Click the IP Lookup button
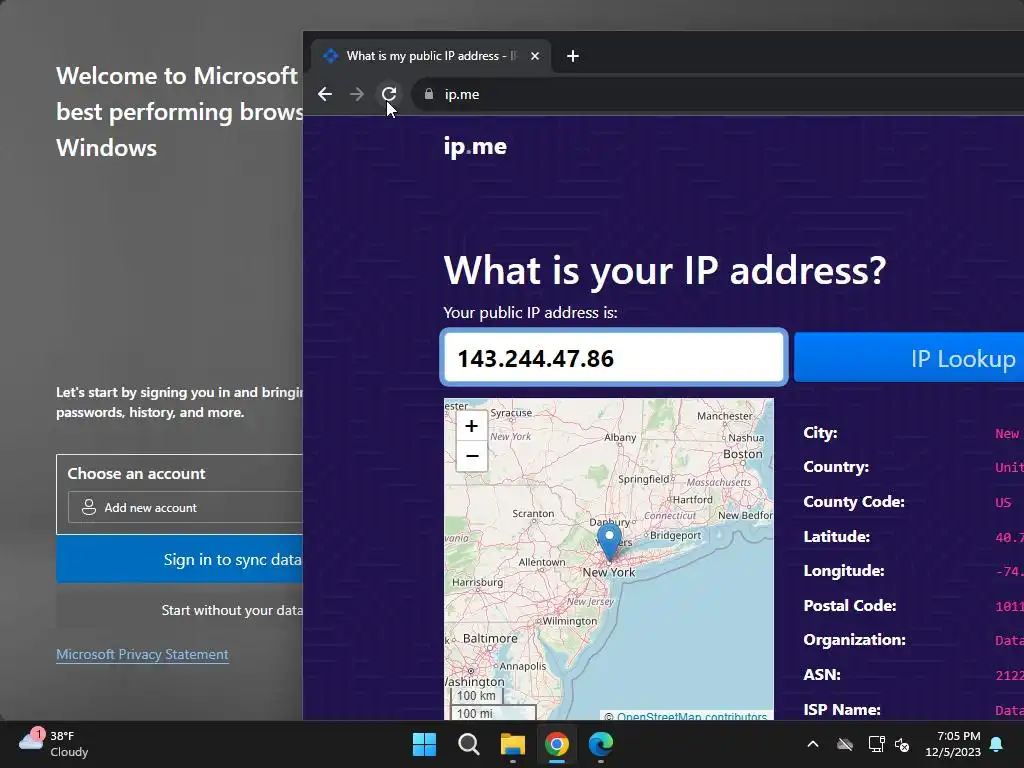The image size is (1024, 768). (x=909, y=357)
